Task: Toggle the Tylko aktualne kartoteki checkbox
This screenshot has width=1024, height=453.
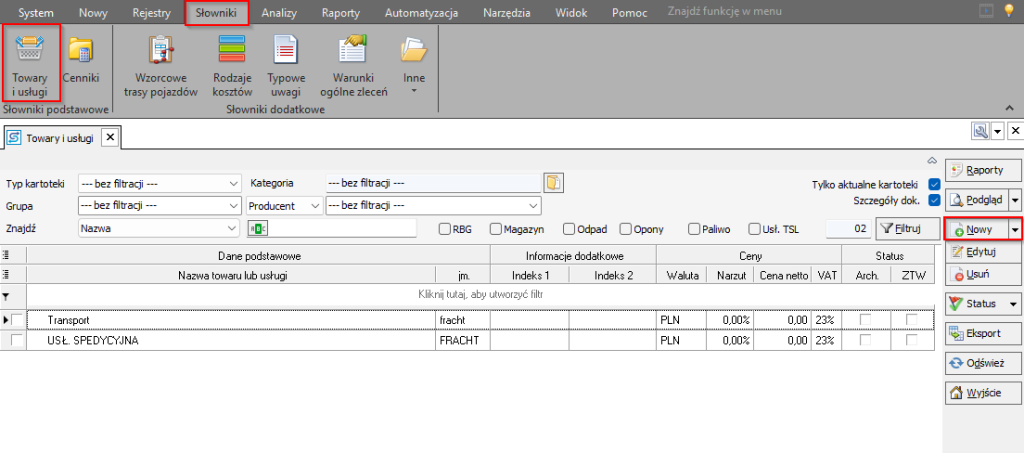Action: pos(933,185)
